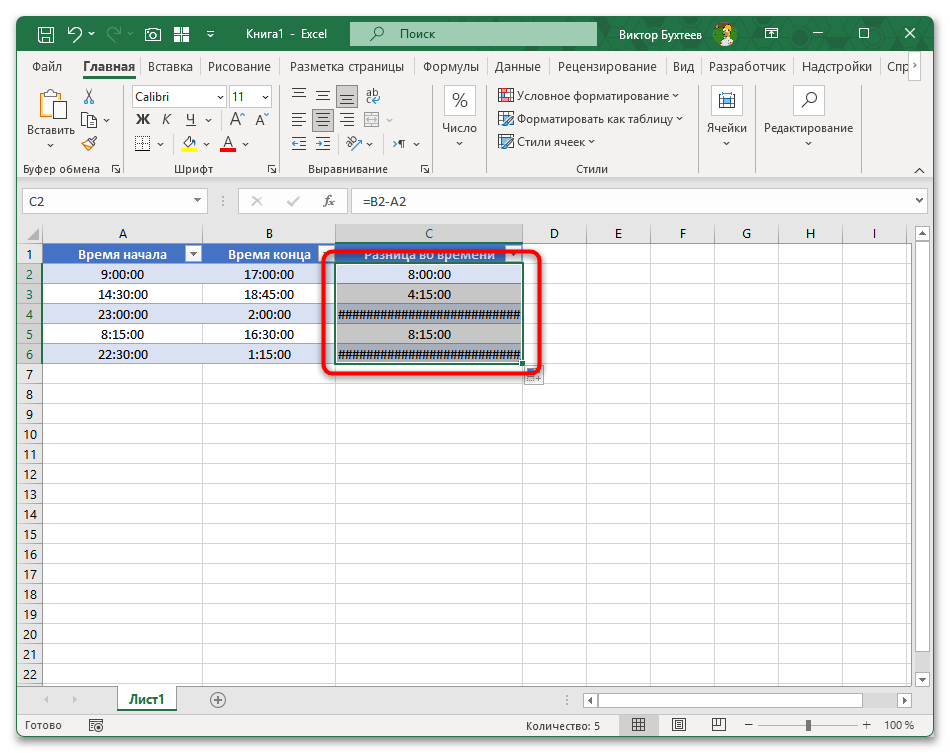Click the Insert Function fx icon

[328, 201]
